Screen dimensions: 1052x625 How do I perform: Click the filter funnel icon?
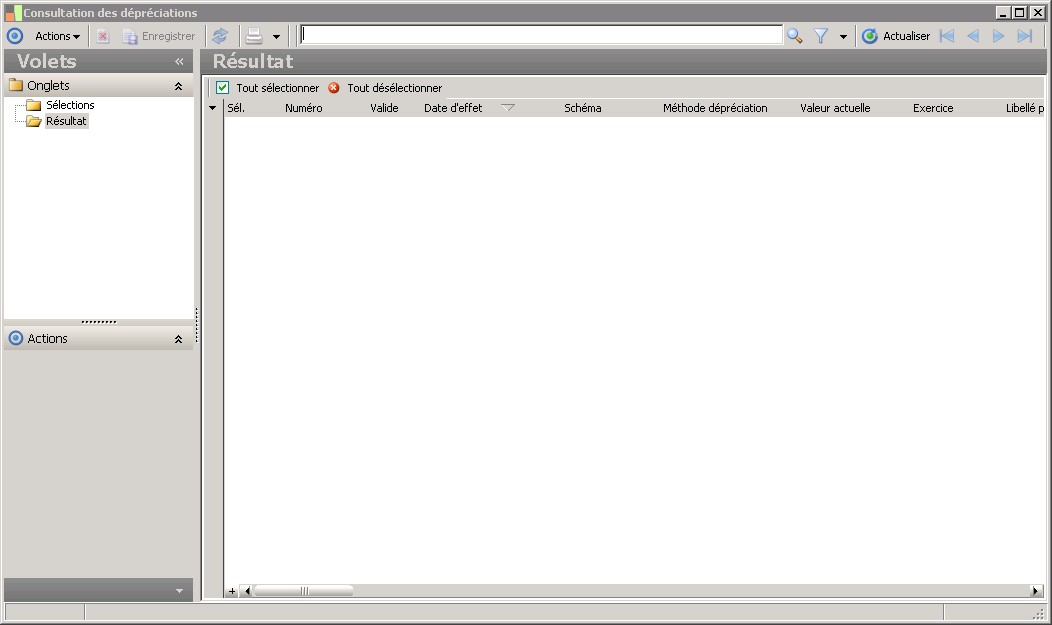pyautogui.click(x=821, y=36)
